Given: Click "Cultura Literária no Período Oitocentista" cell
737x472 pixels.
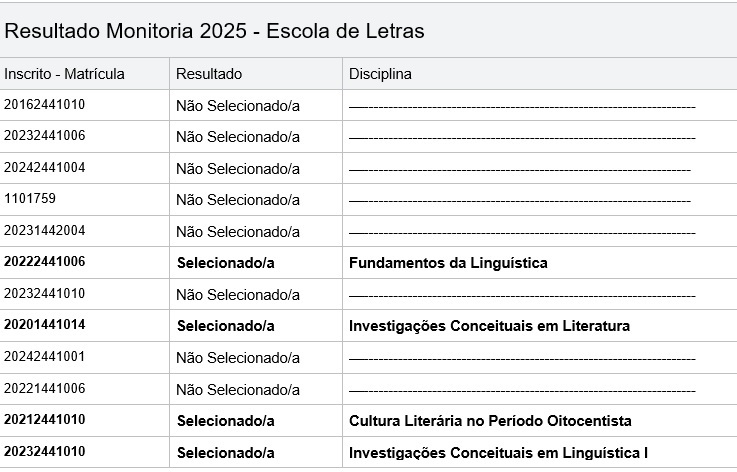Looking at the screenshot, I should 490,421.
